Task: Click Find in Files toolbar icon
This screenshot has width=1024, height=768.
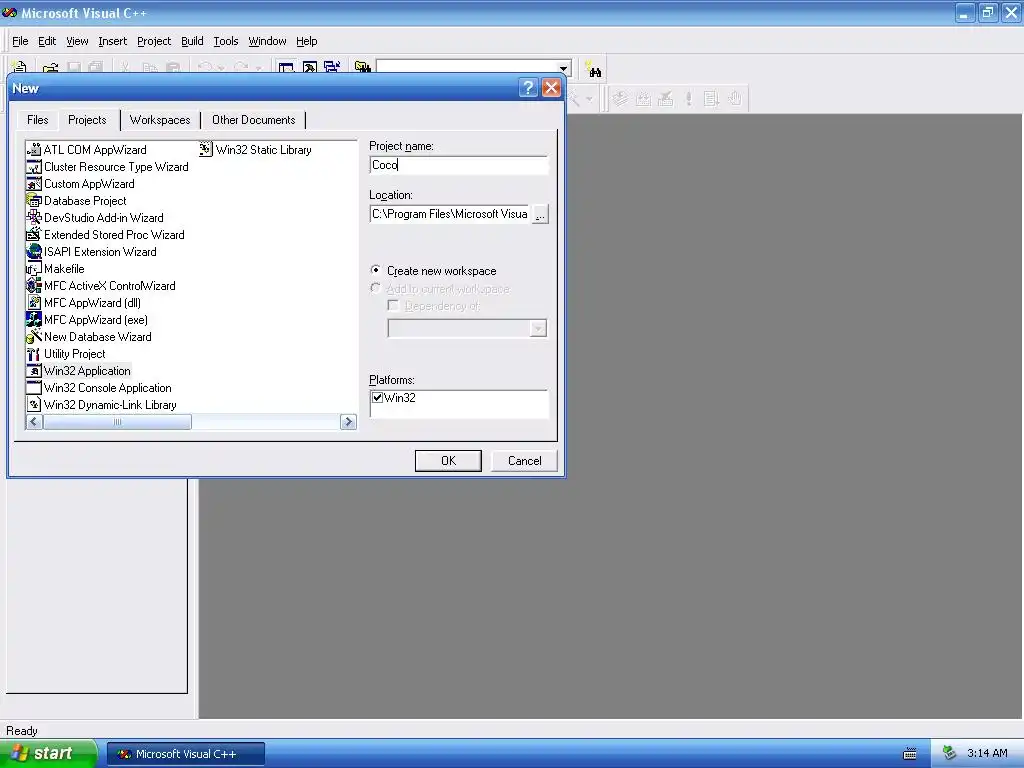Action: [x=362, y=67]
